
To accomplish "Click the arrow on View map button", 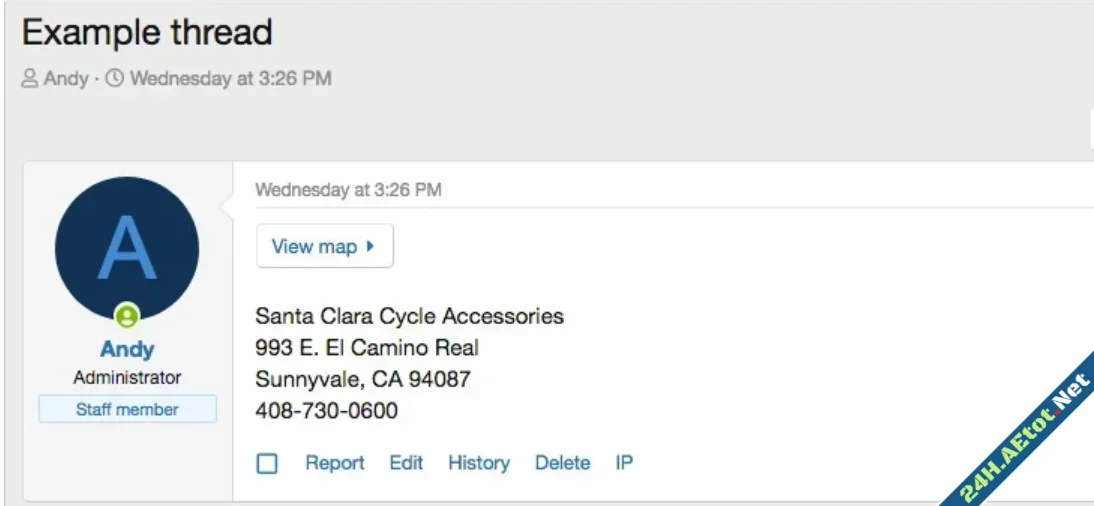I will click(x=370, y=246).
